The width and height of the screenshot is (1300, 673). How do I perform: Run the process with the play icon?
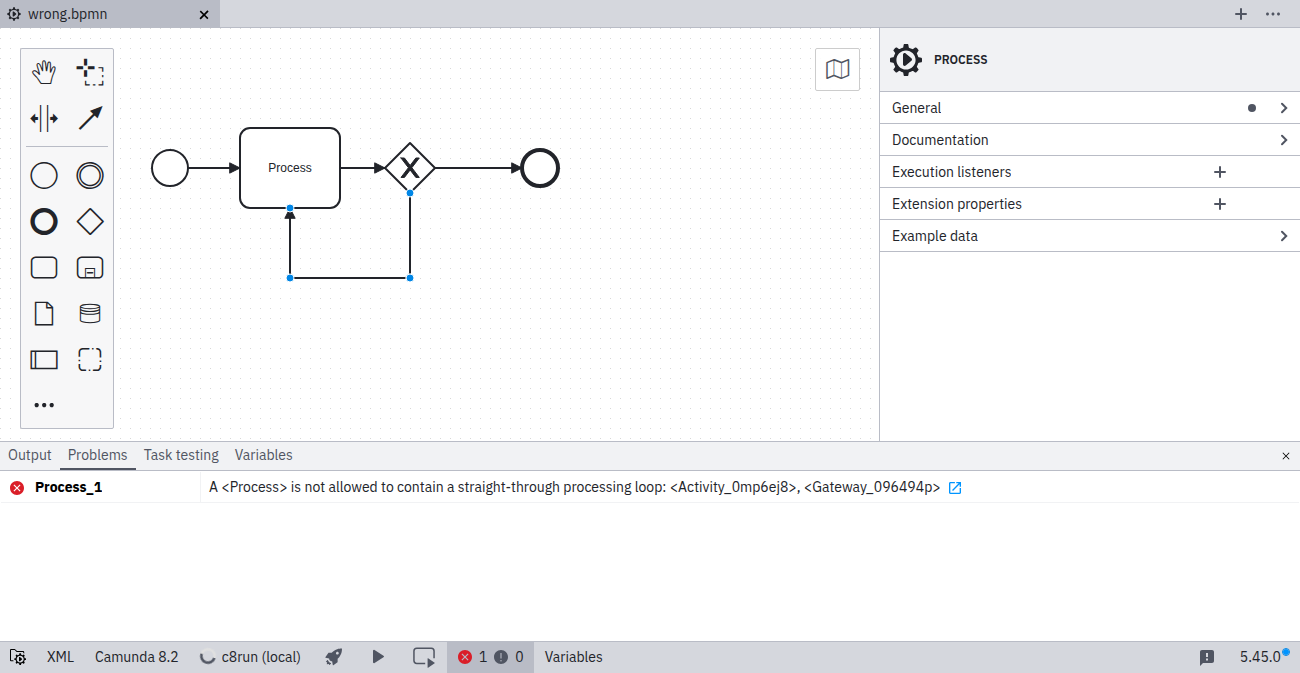click(378, 657)
